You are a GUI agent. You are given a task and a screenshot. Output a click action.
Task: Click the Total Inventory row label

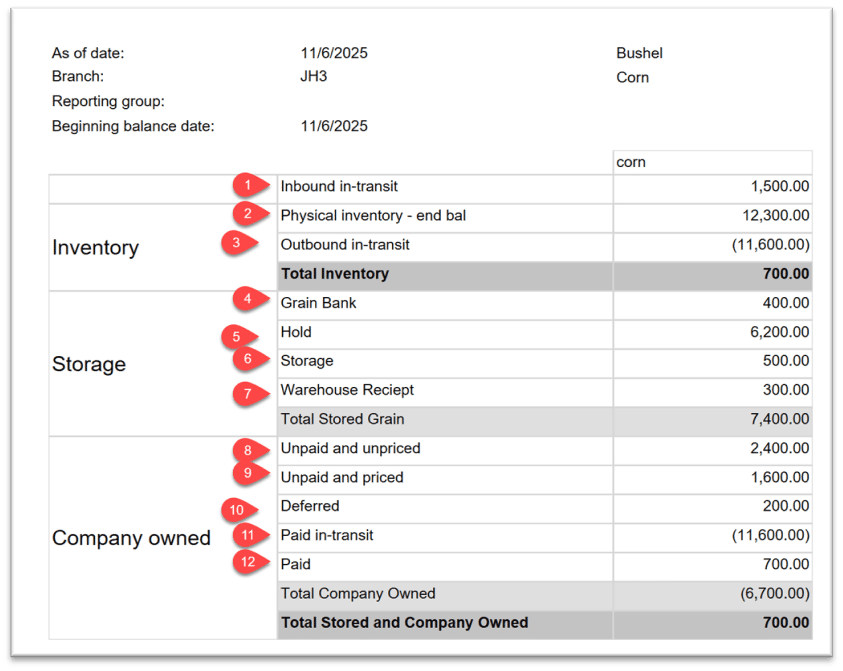click(334, 274)
